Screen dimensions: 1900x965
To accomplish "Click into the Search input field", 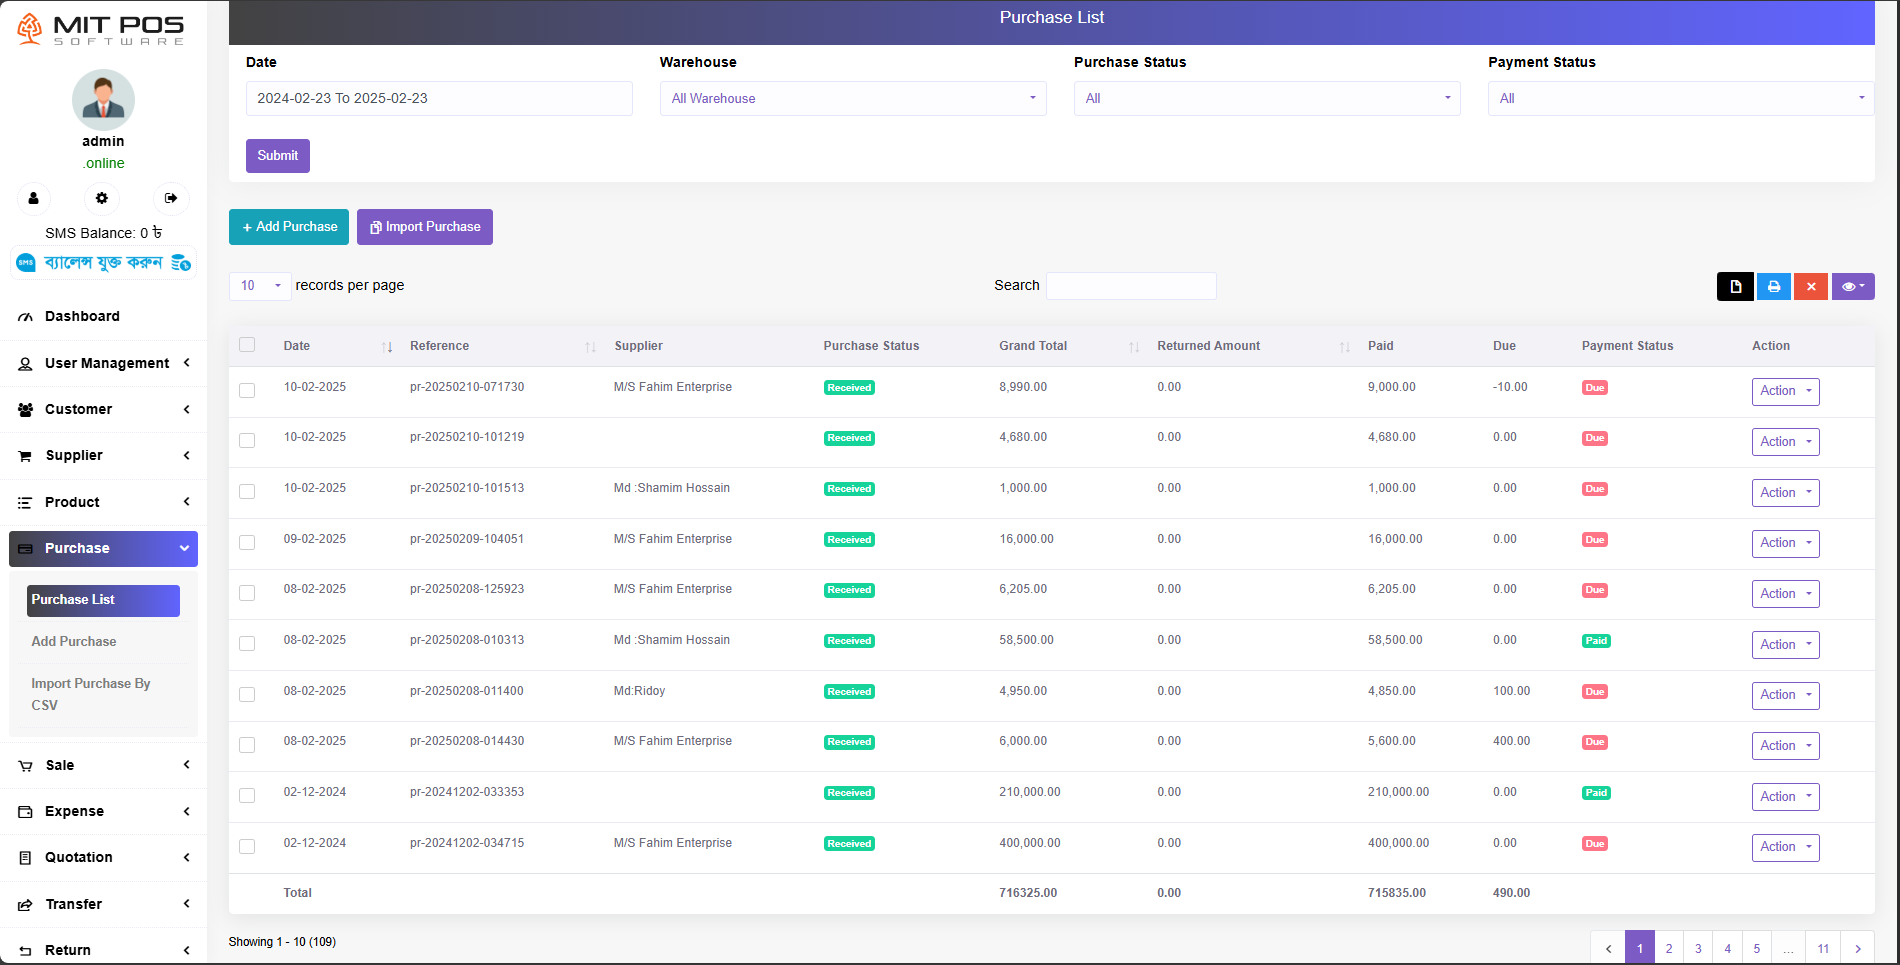I will (1130, 286).
